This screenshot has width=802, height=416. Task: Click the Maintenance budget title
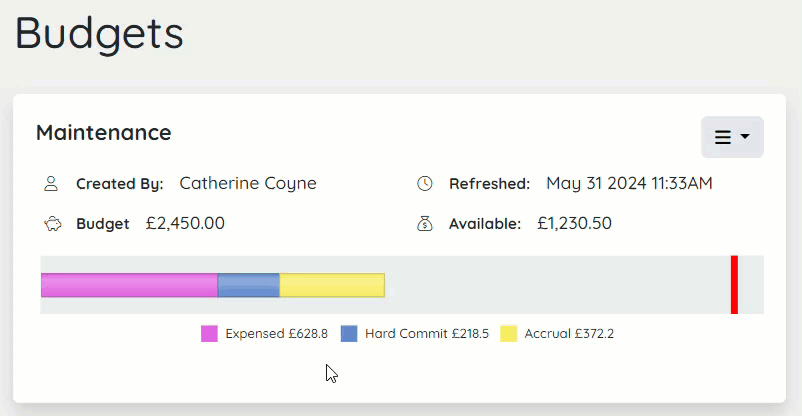[x=104, y=133]
